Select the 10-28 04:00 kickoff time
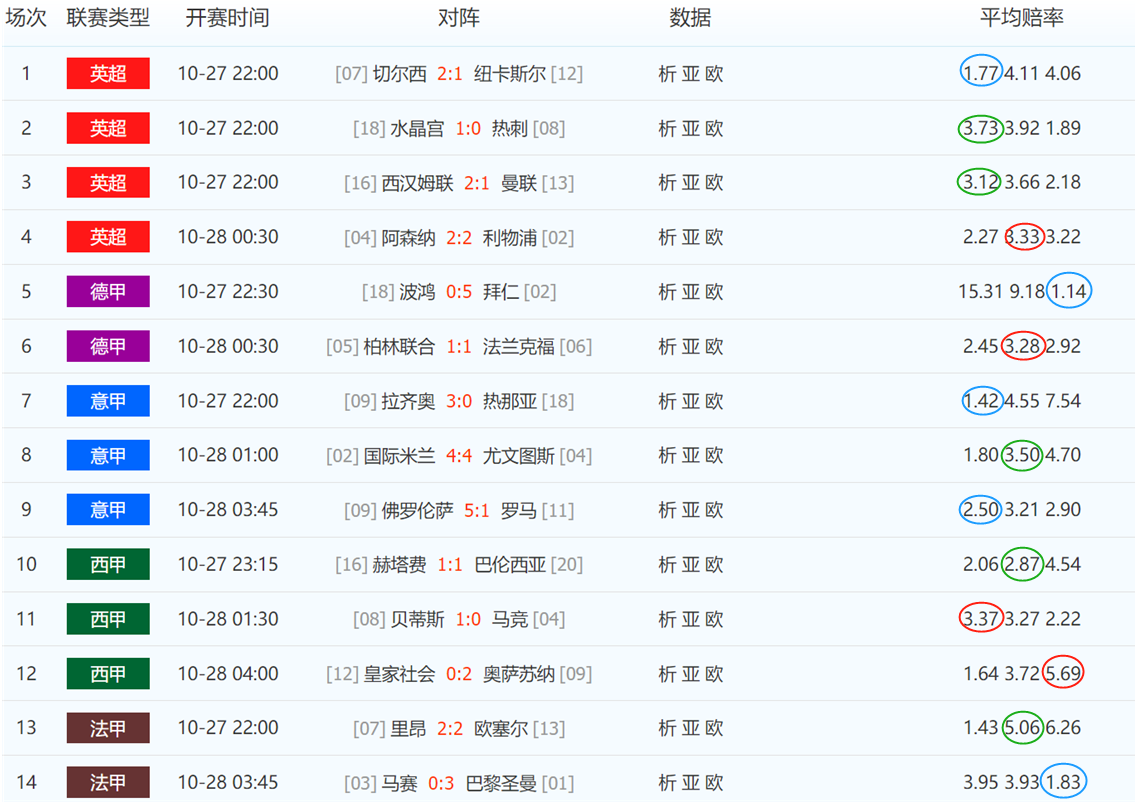Screen dimensions: 1135x806 pos(228,673)
